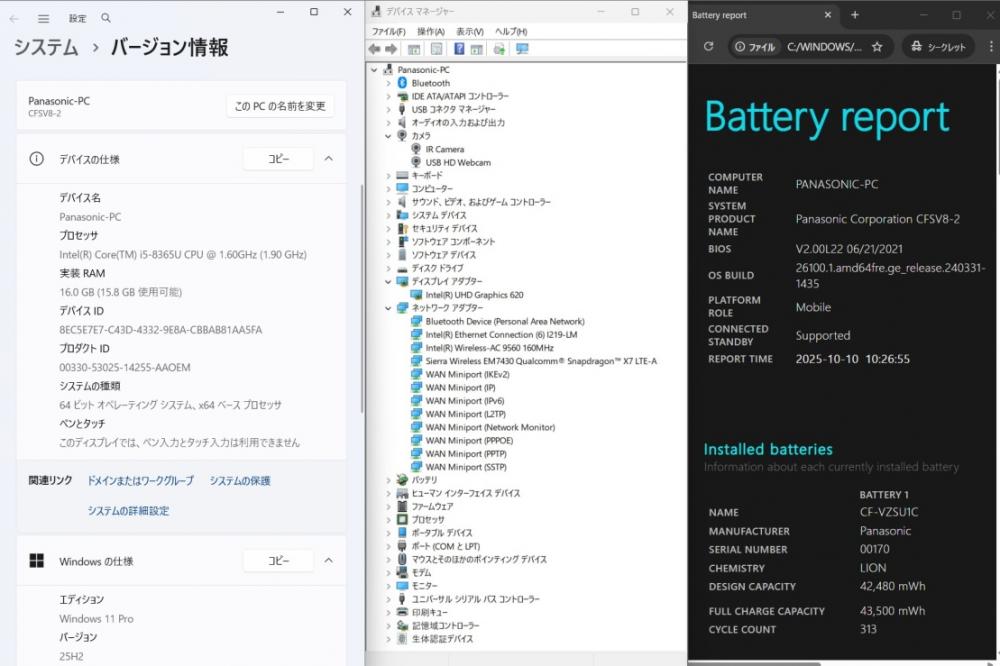Click the scan for hardware changes monitor icon
The image size is (1000, 666).
coord(522,49)
